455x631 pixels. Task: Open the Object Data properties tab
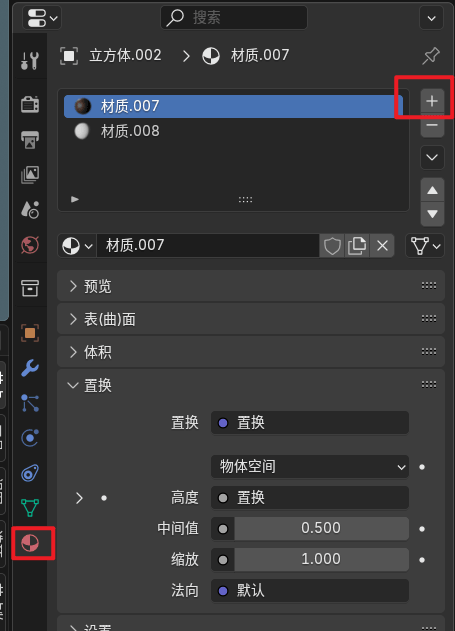point(30,508)
